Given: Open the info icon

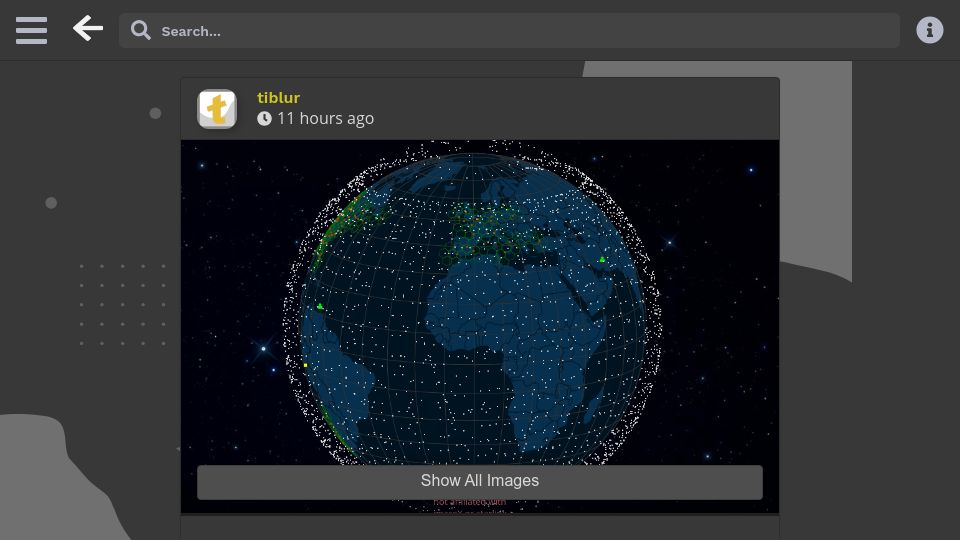Looking at the screenshot, I should pyautogui.click(x=929, y=30).
